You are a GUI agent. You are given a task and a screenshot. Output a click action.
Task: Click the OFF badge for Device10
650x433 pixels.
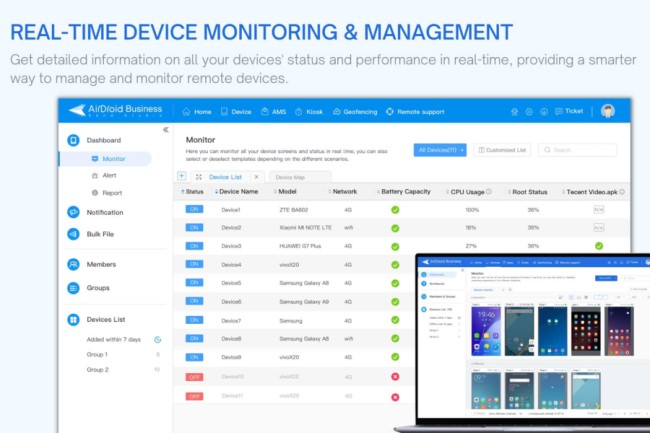pos(194,377)
